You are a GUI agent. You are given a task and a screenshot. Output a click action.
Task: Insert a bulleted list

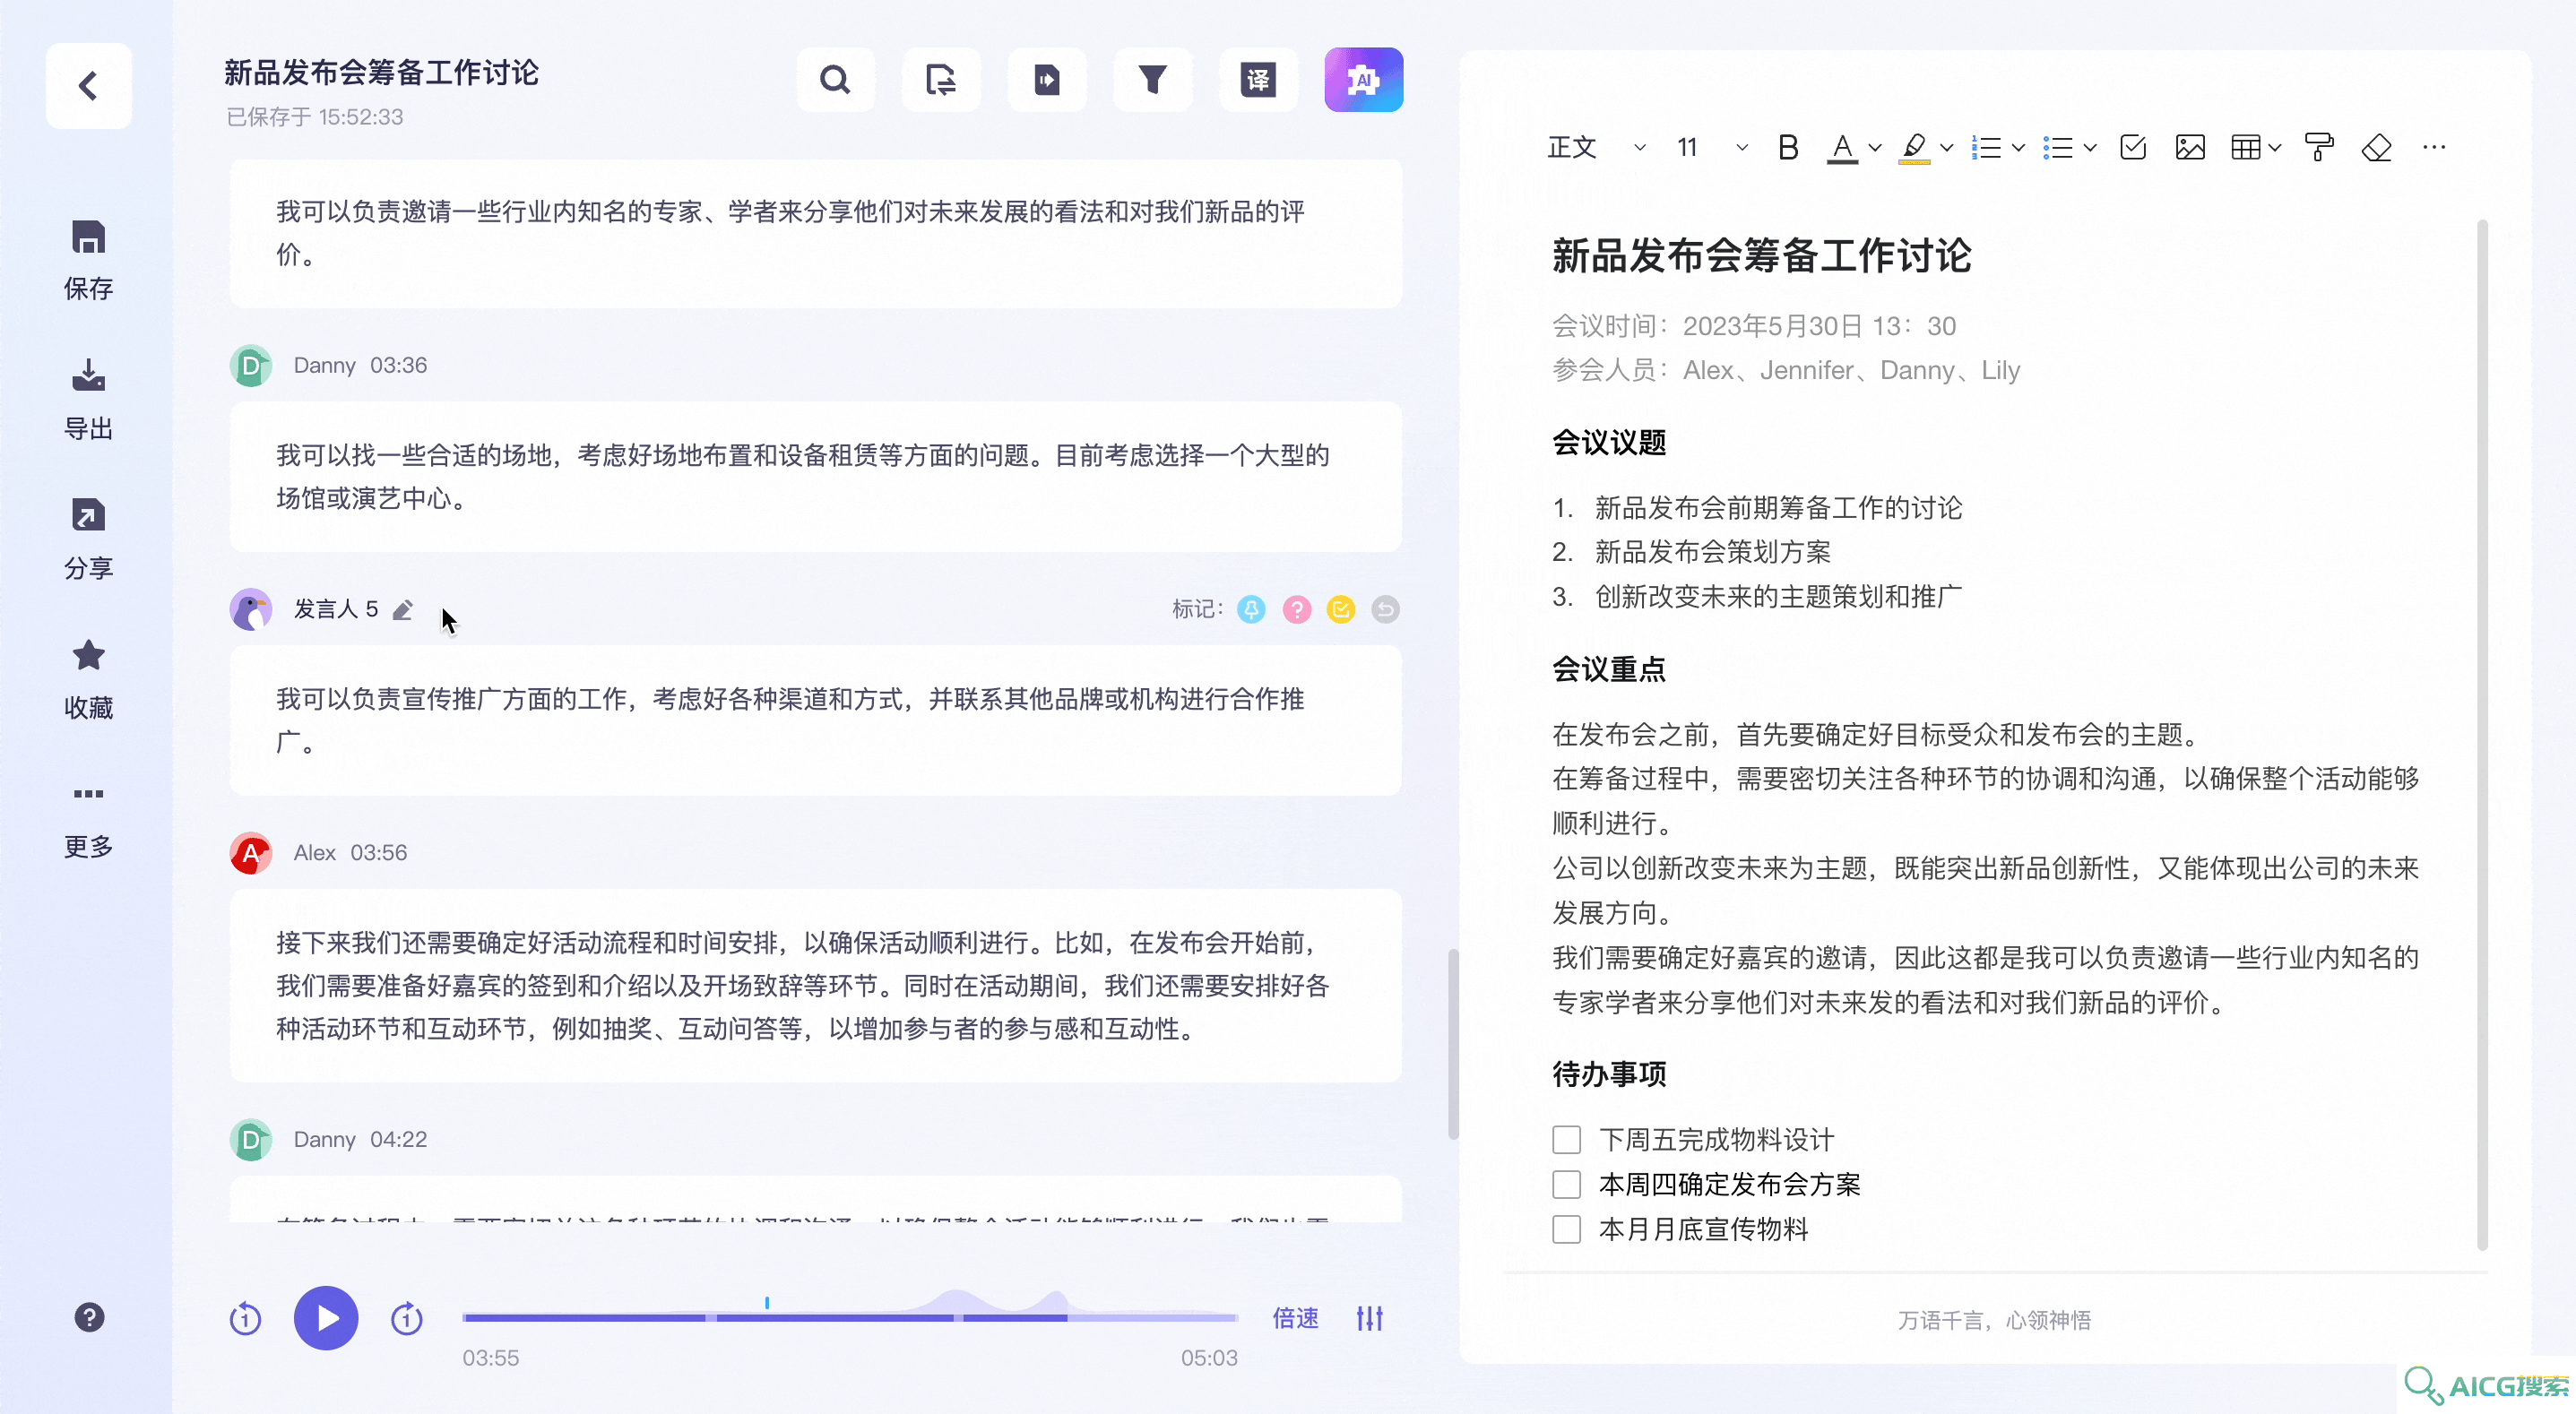point(2058,148)
